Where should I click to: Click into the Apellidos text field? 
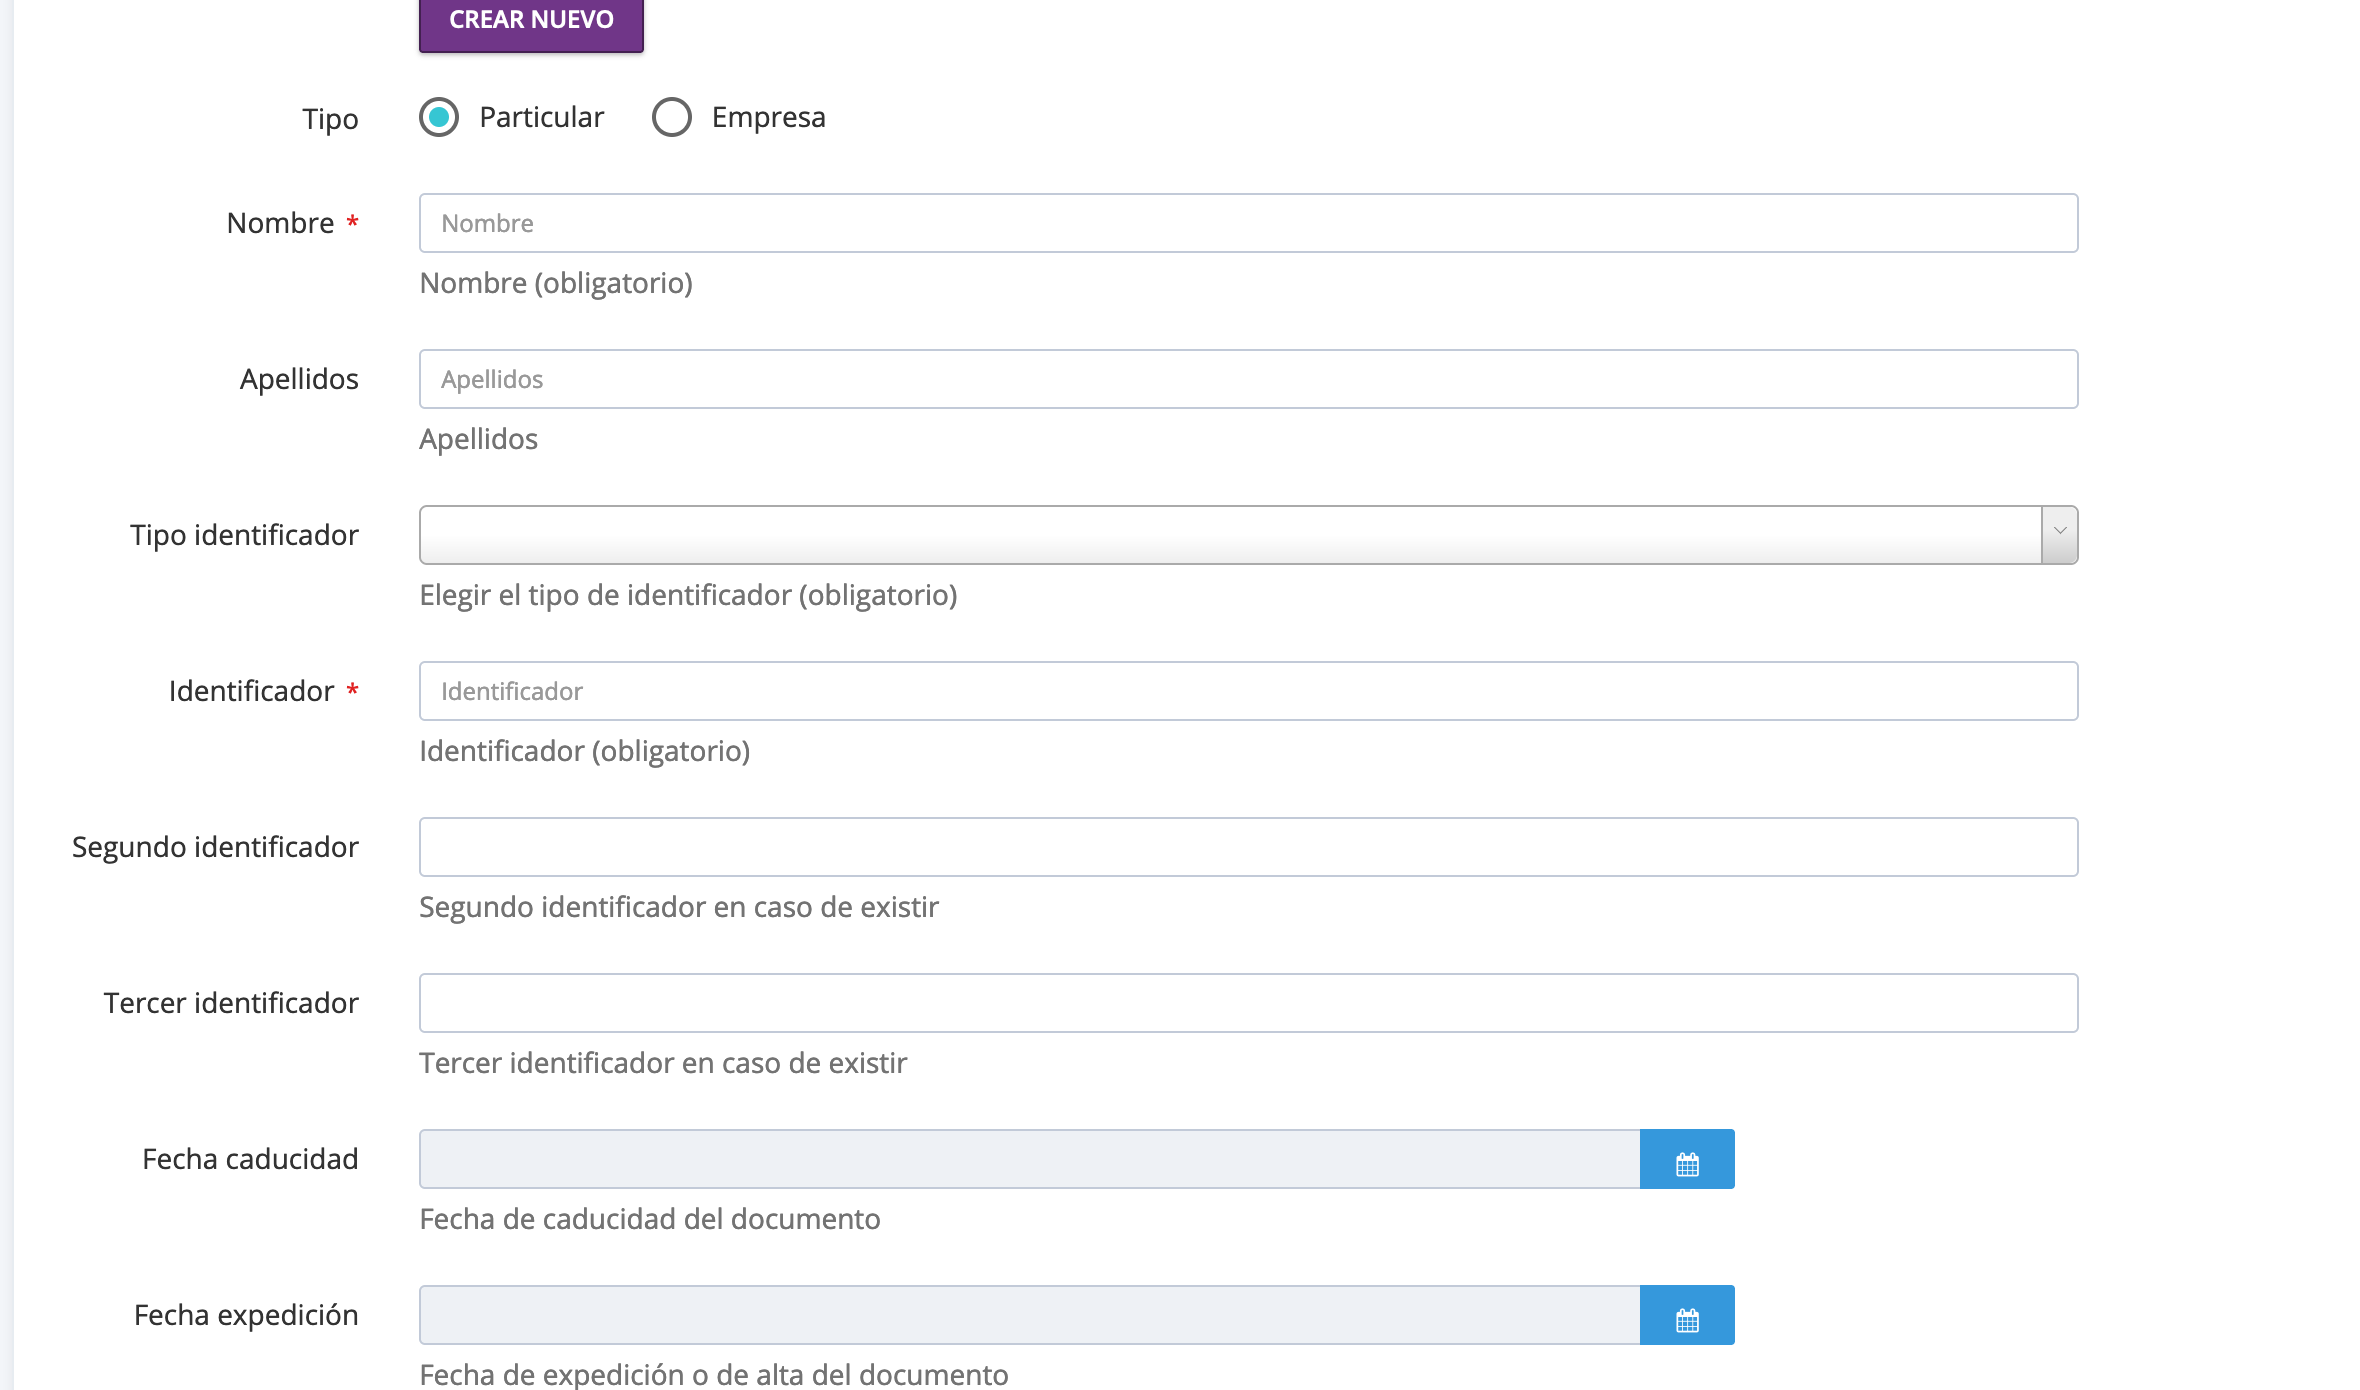[1248, 379]
